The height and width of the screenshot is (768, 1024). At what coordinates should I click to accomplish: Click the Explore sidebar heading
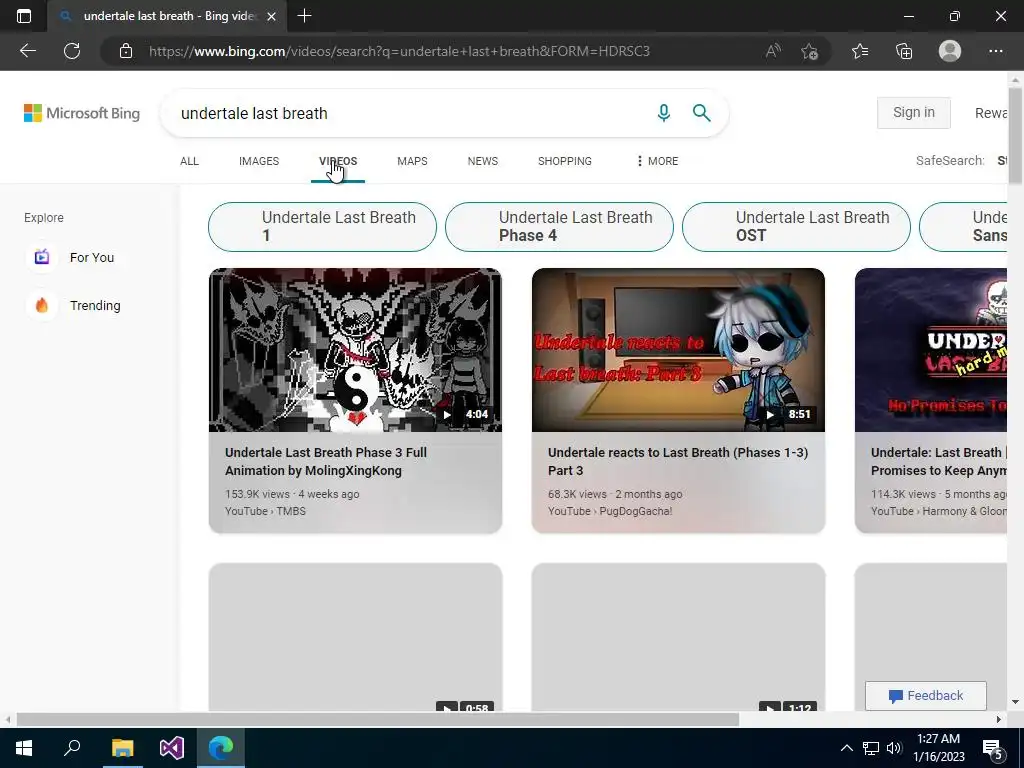(x=44, y=217)
